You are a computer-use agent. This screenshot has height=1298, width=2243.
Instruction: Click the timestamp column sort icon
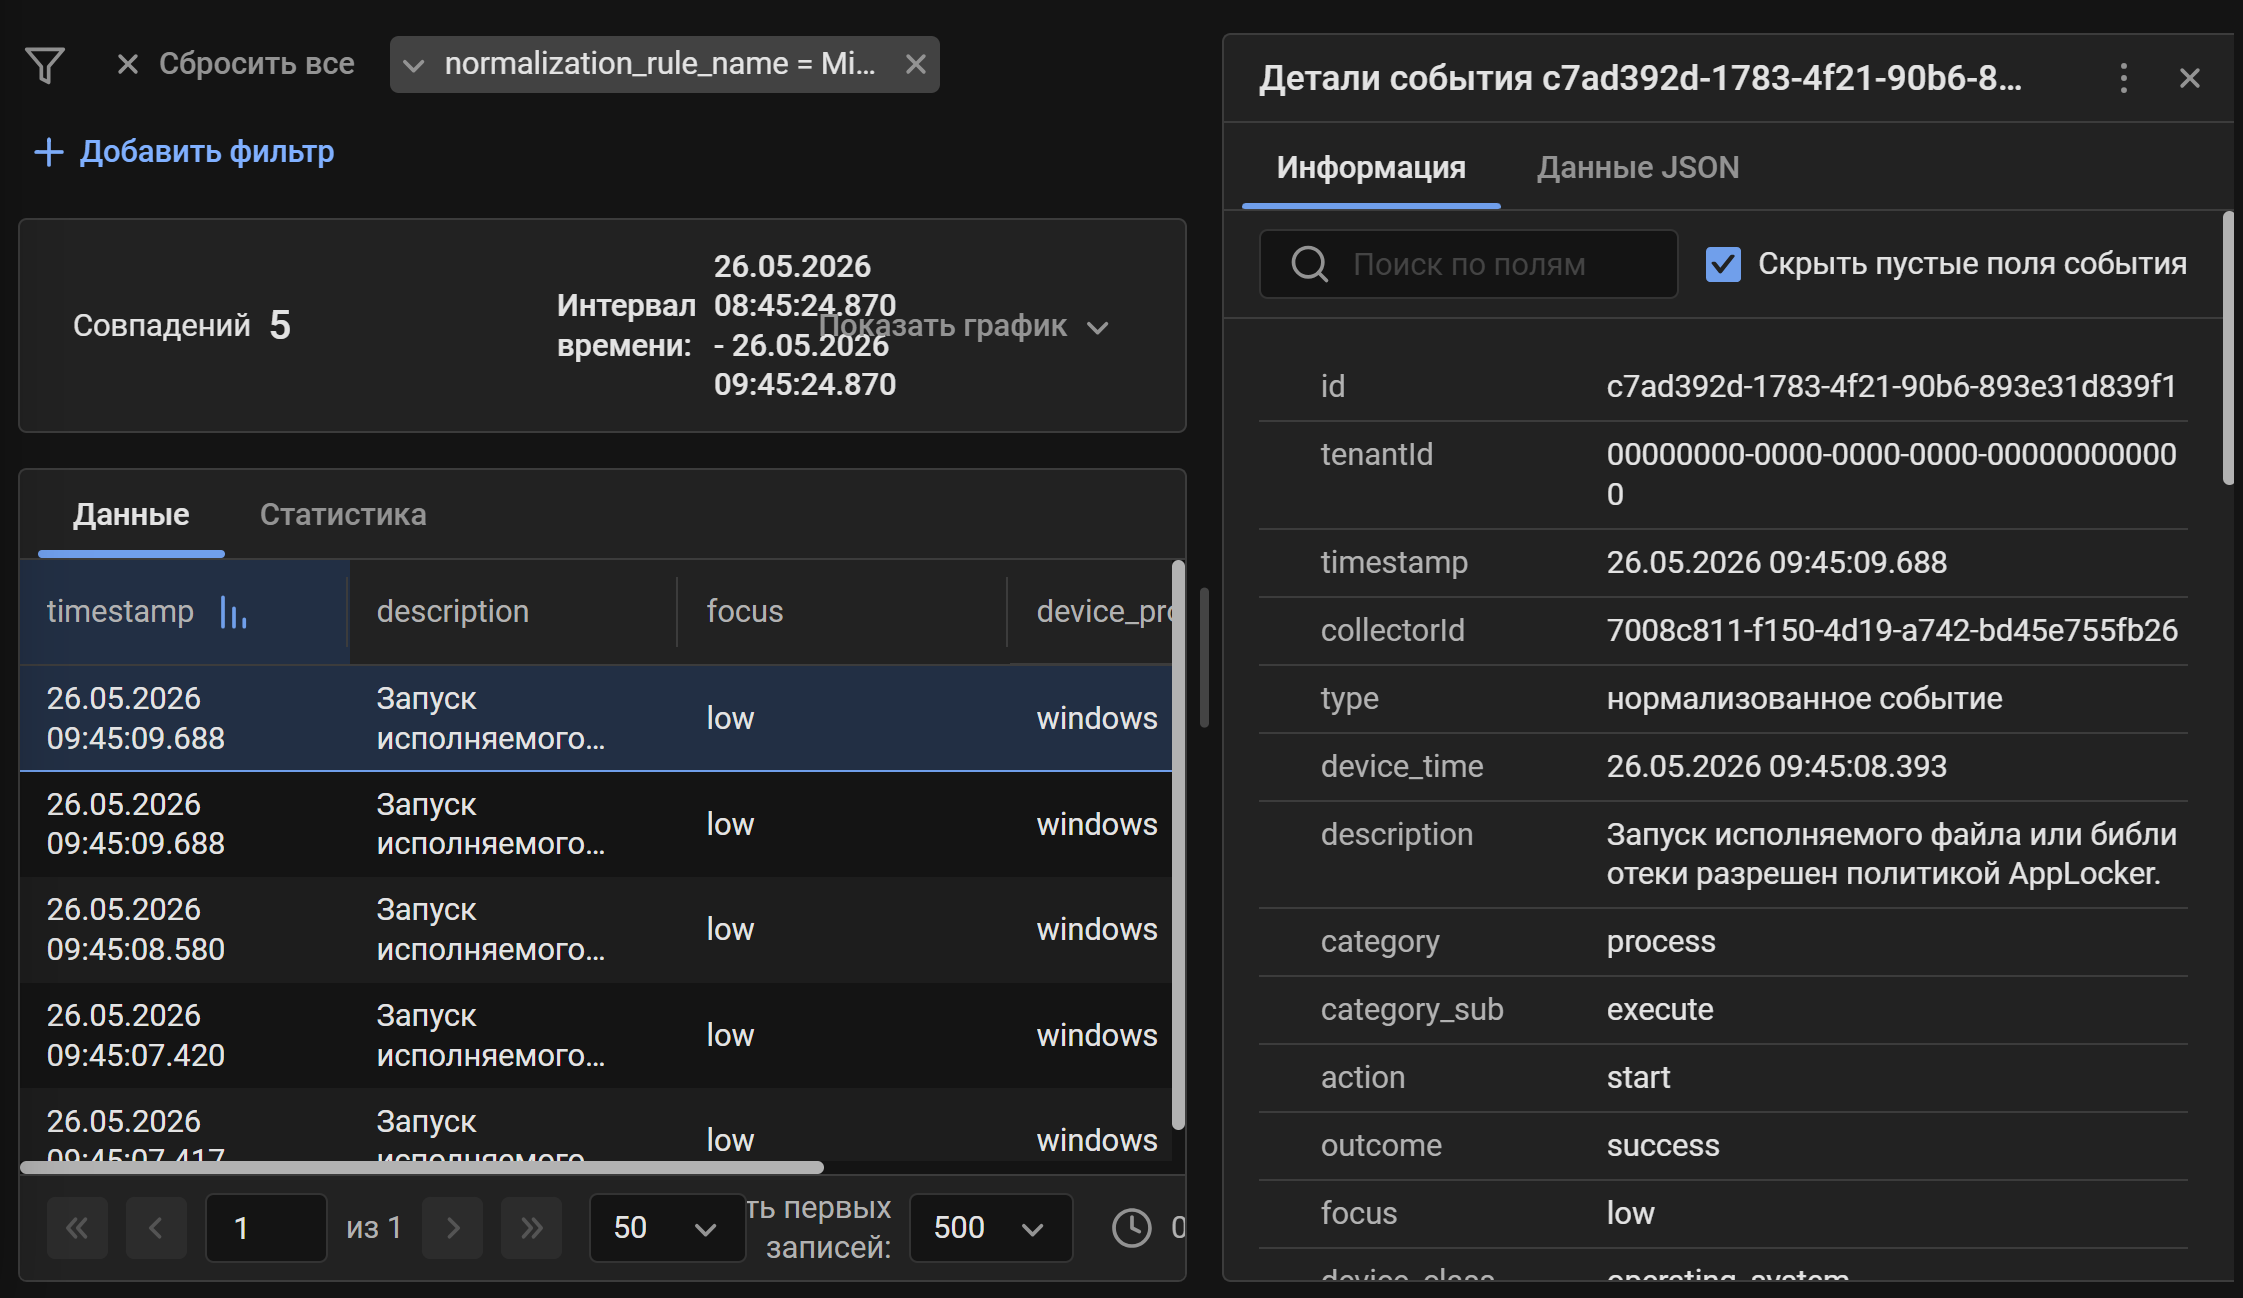tap(233, 612)
